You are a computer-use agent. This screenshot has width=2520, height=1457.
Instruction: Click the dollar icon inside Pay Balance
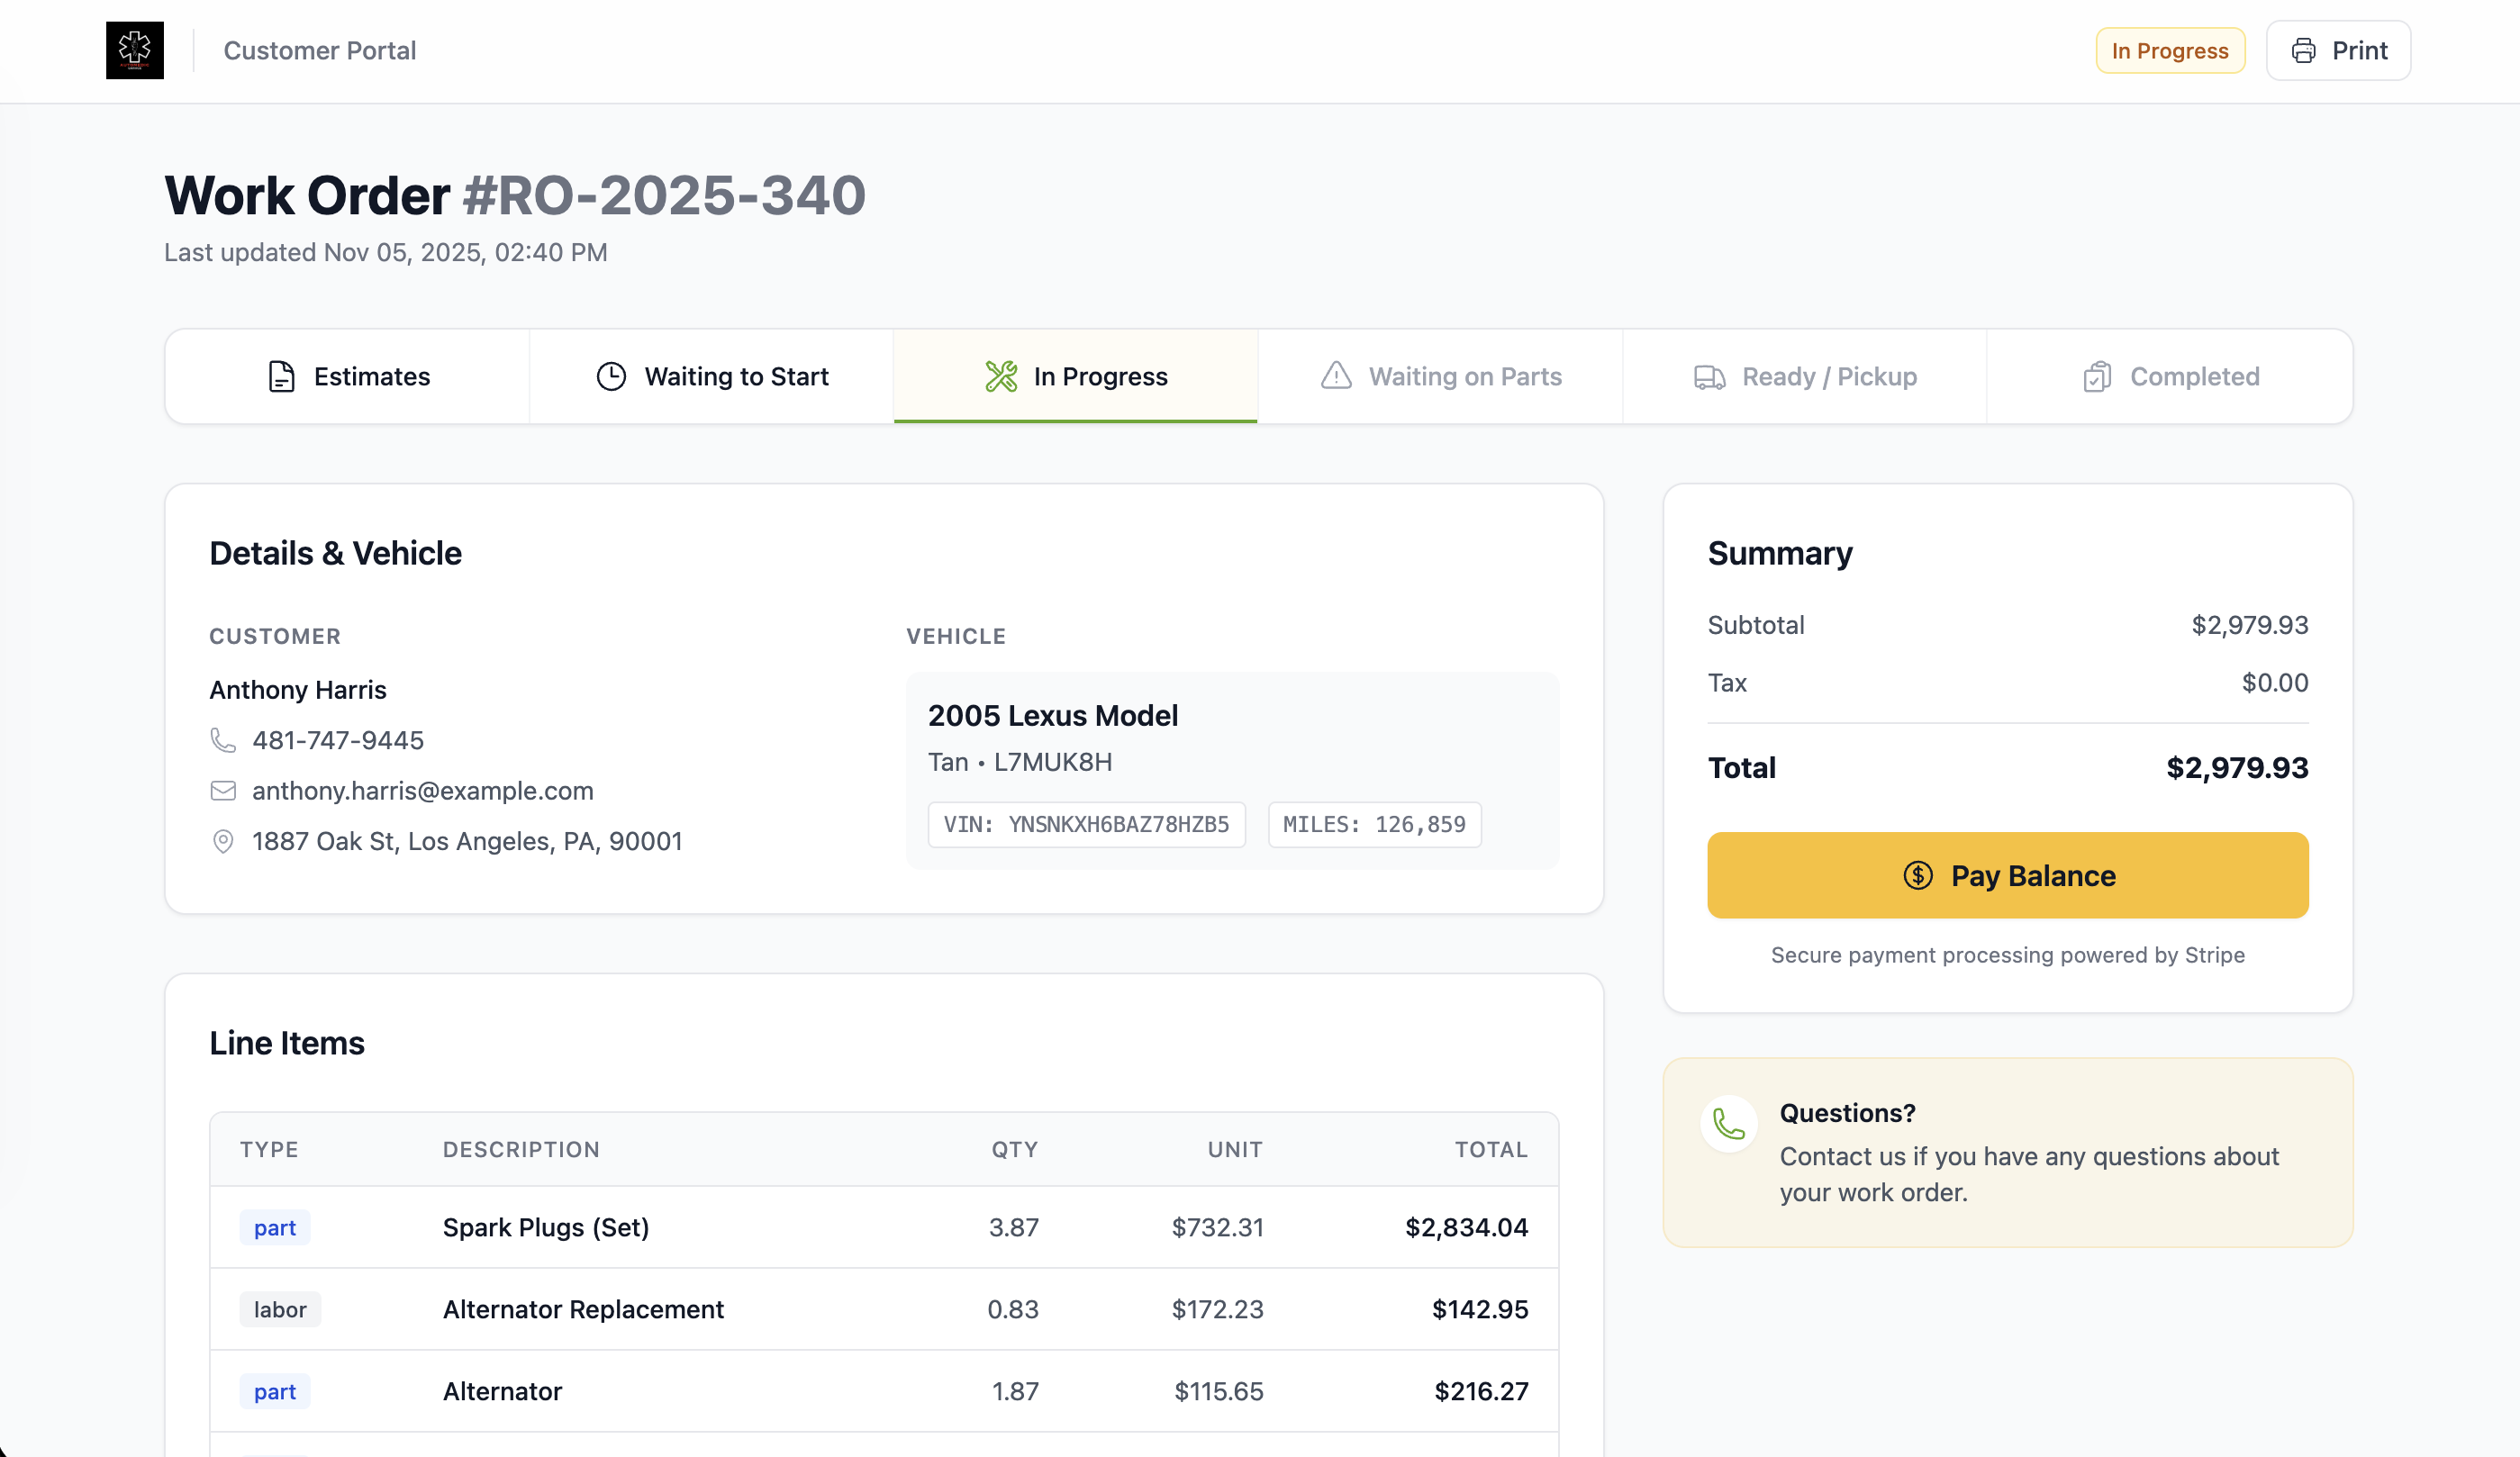[1918, 875]
